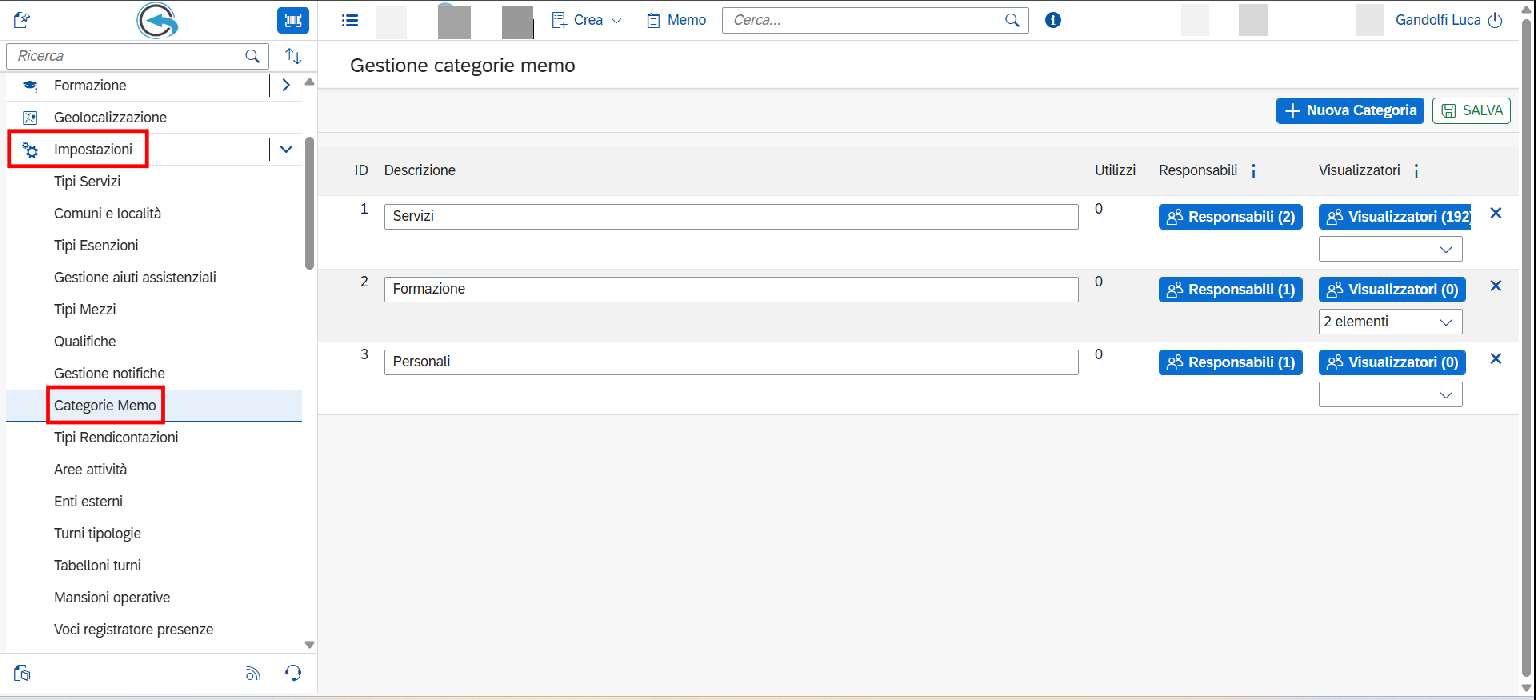
Task: Expand the Formazione menu arrow
Action: click(x=286, y=85)
